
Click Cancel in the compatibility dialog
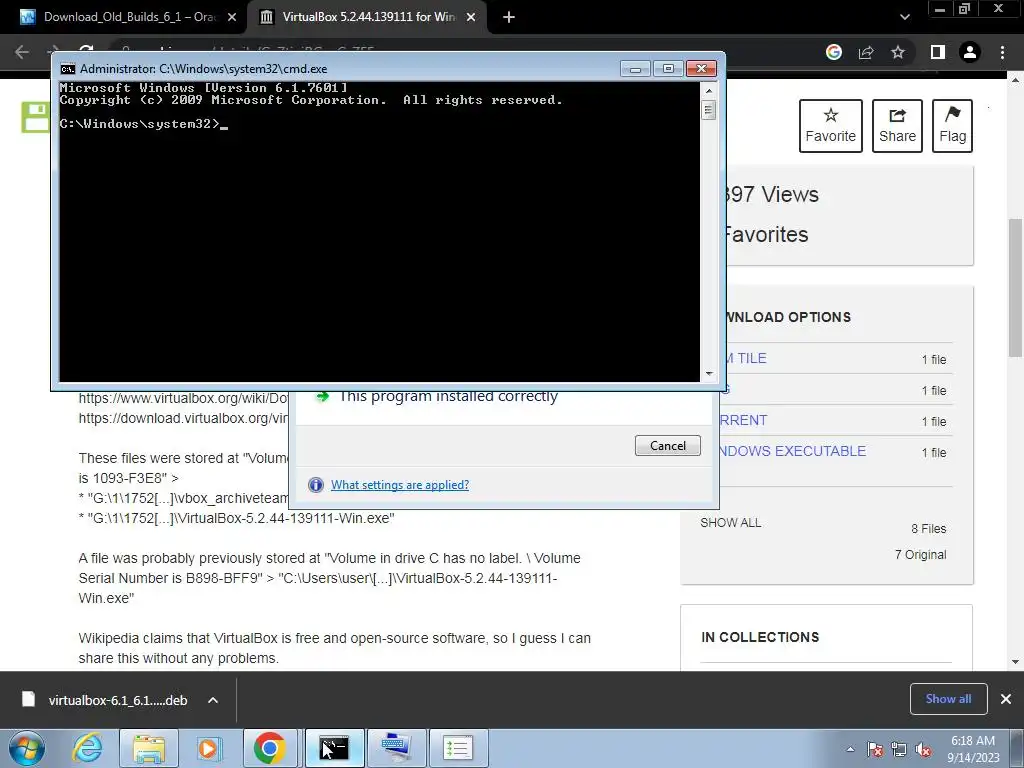(667, 445)
